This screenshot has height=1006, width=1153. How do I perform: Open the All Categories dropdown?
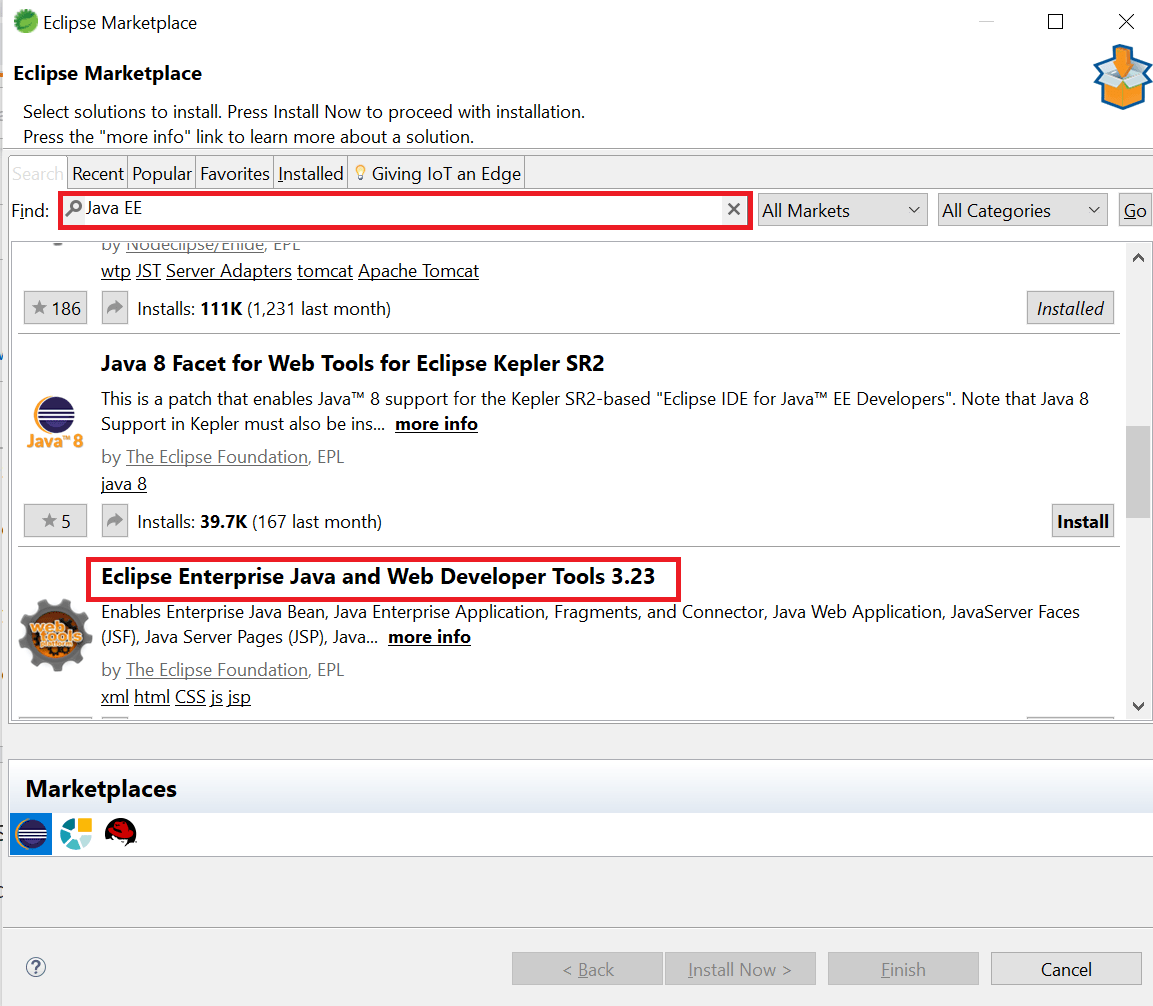coord(1022,210)
